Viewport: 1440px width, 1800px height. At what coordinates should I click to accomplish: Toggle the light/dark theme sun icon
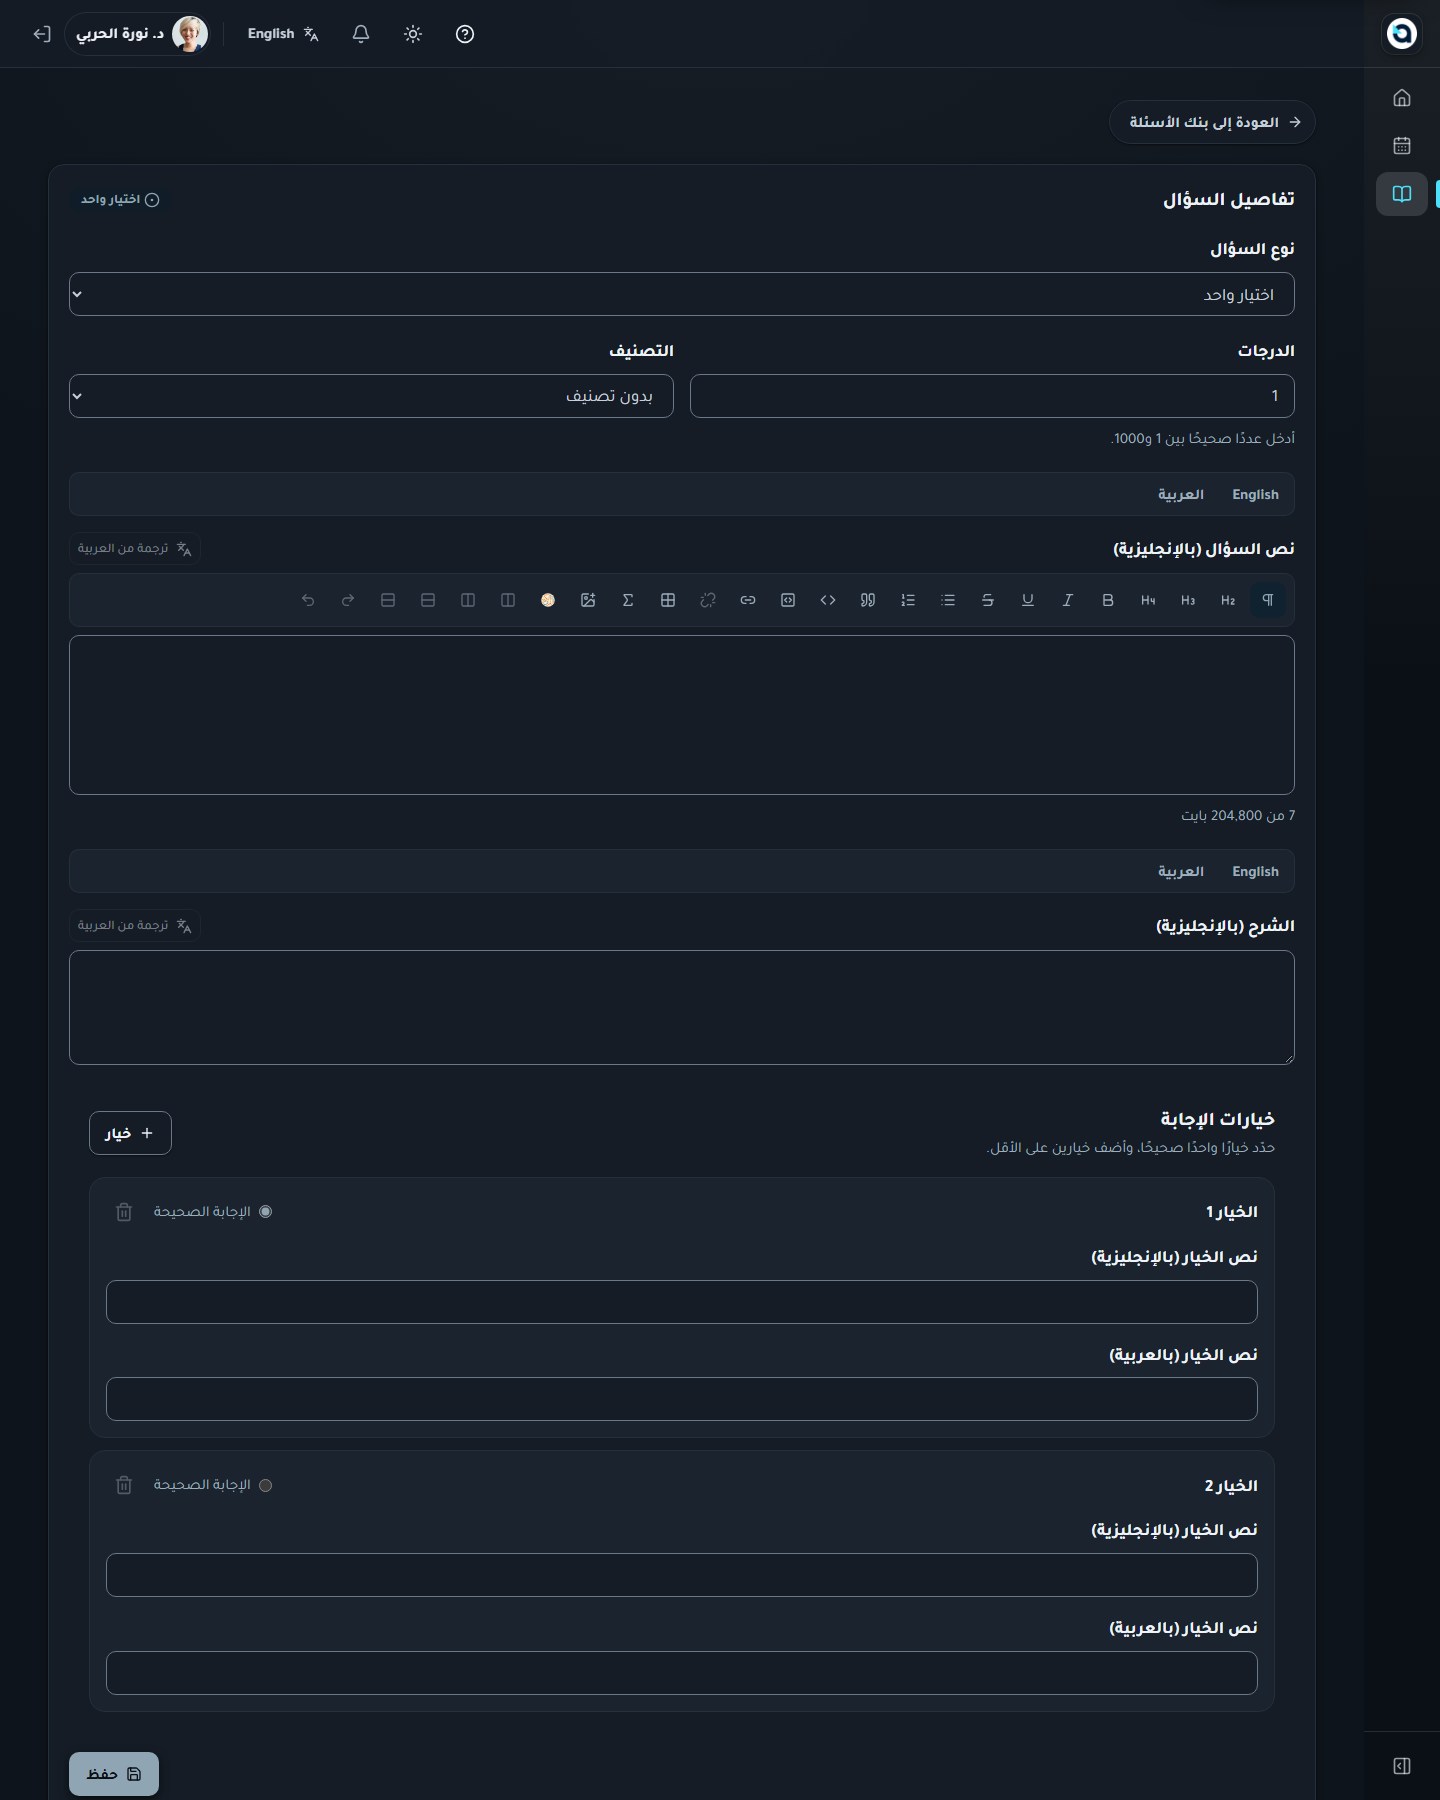tap(413, 34)
